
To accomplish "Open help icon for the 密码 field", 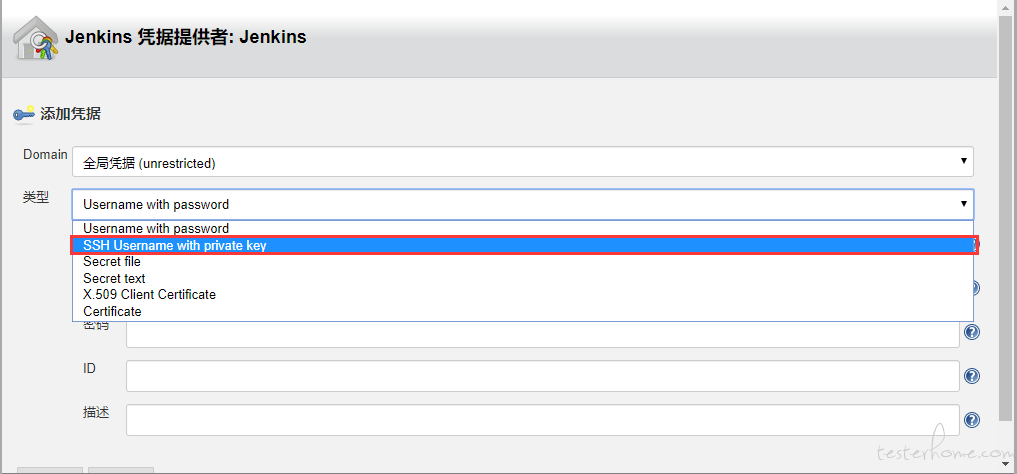I will [972, 332].
